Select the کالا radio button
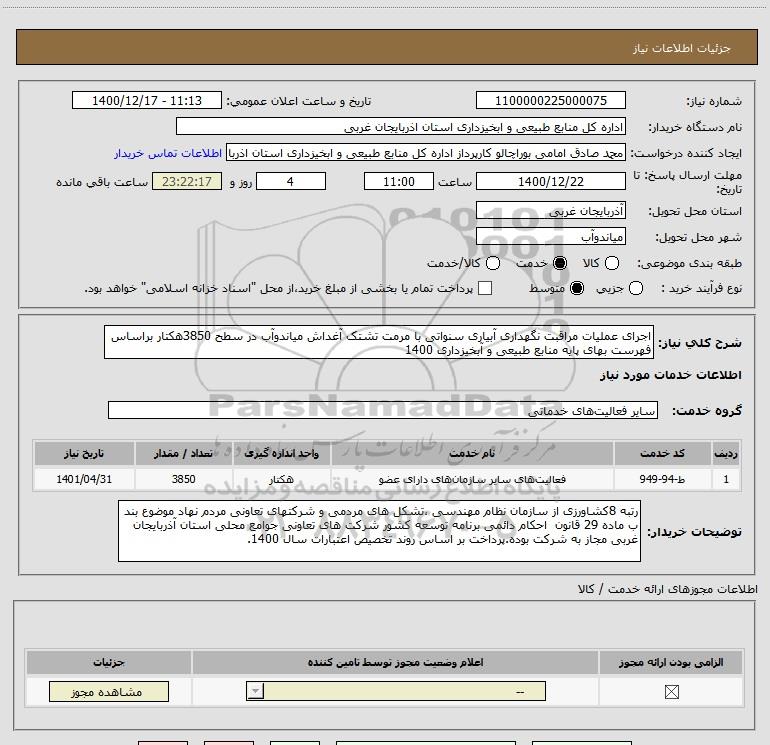Image resolution: width=770 pixels, height=745 pixels. point(612,263)
